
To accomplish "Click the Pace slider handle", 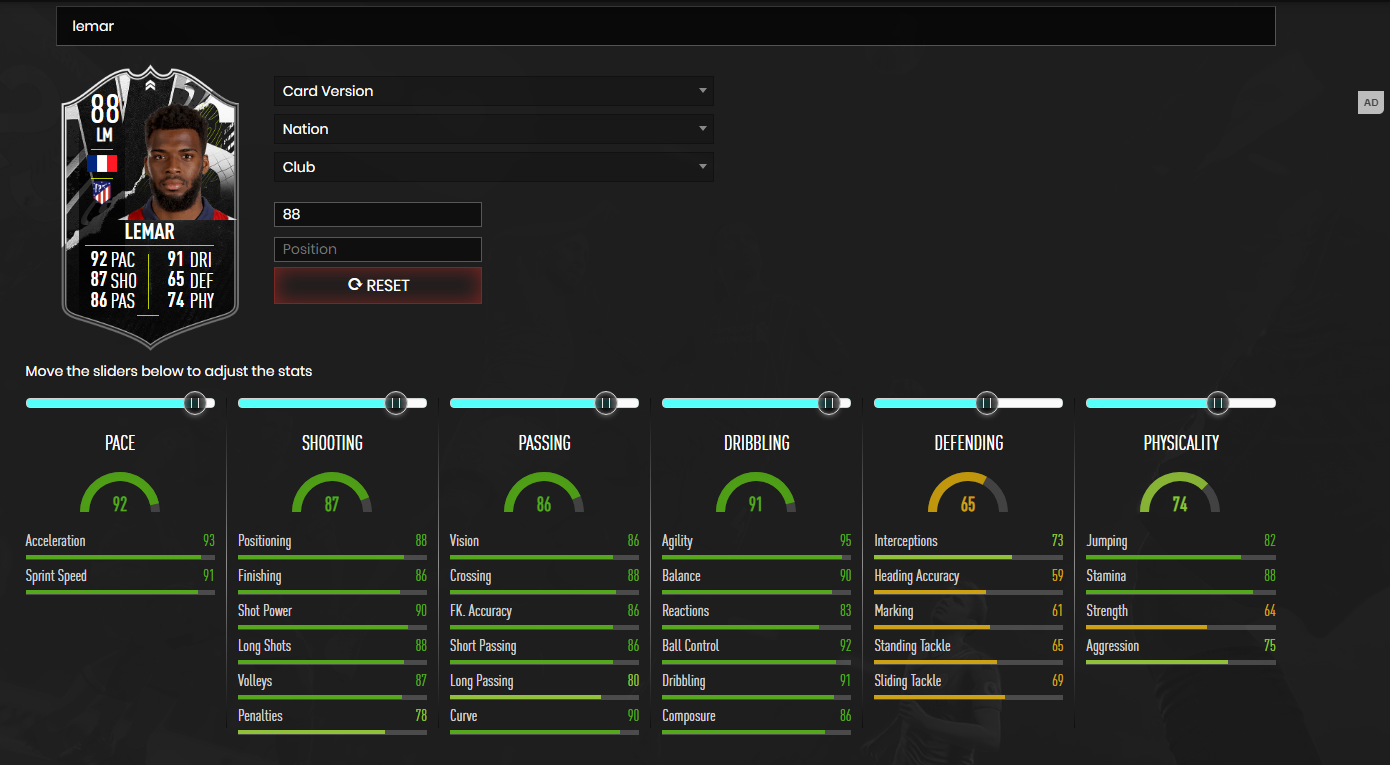I will [x=195, y=403].
